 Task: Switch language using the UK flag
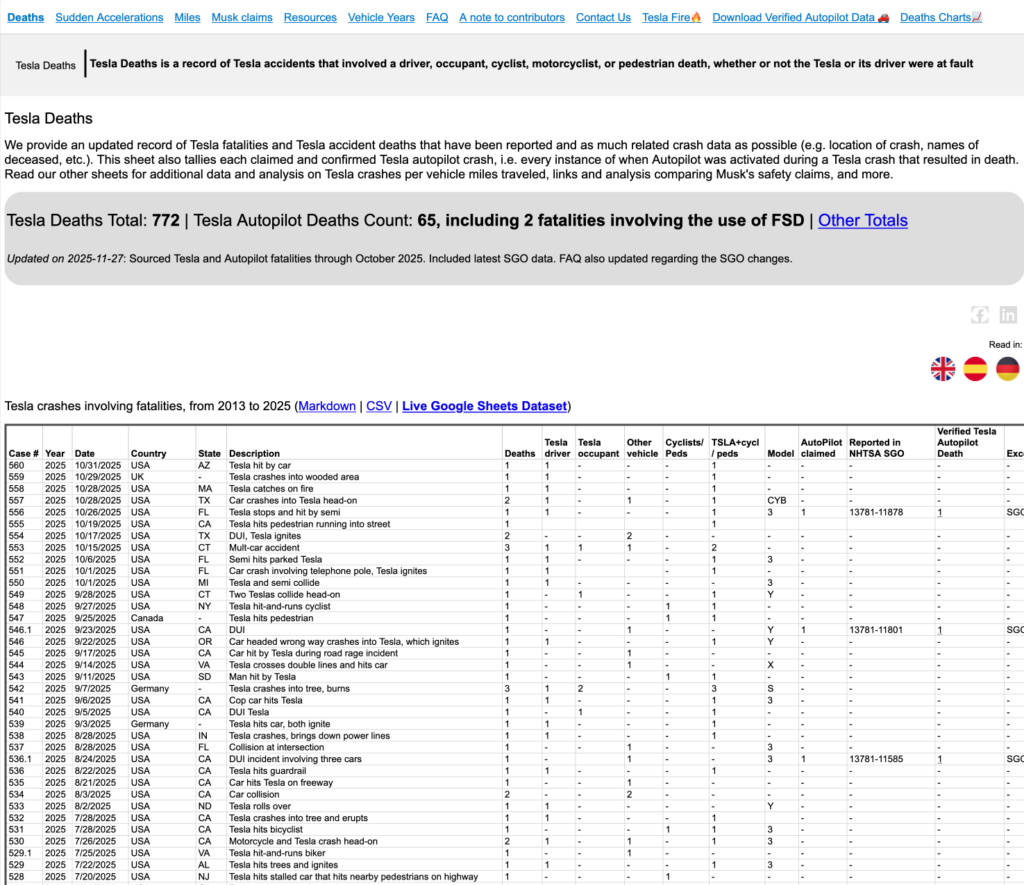[942, 369]
